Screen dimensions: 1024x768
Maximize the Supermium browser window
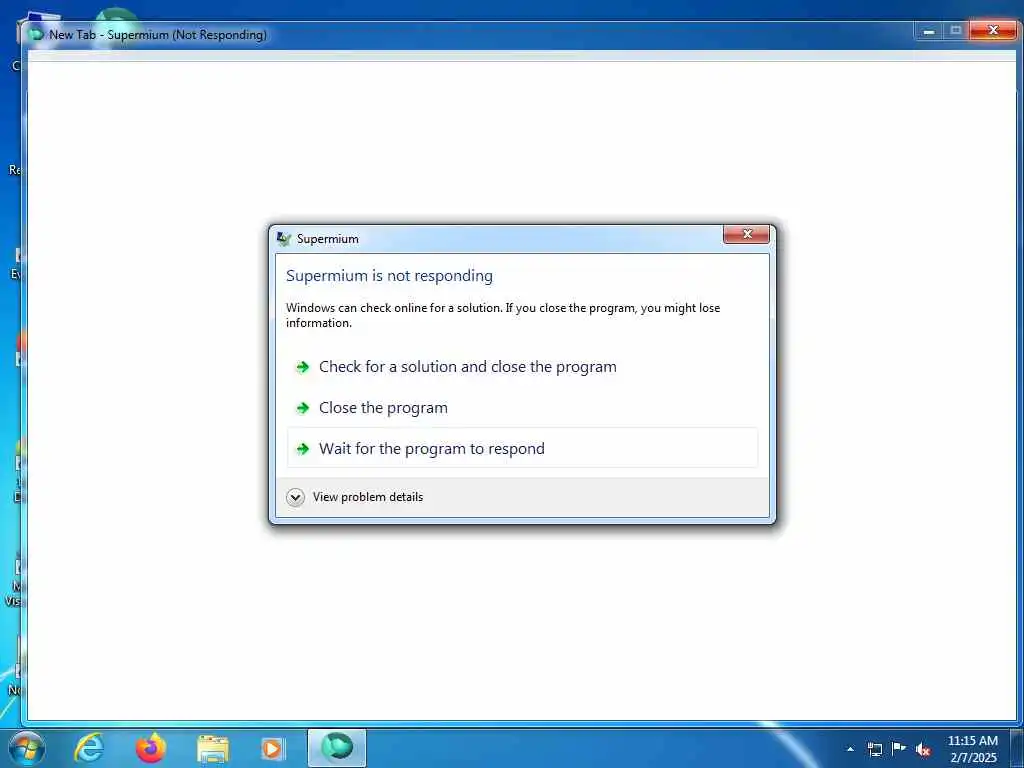tap(955, 31)
